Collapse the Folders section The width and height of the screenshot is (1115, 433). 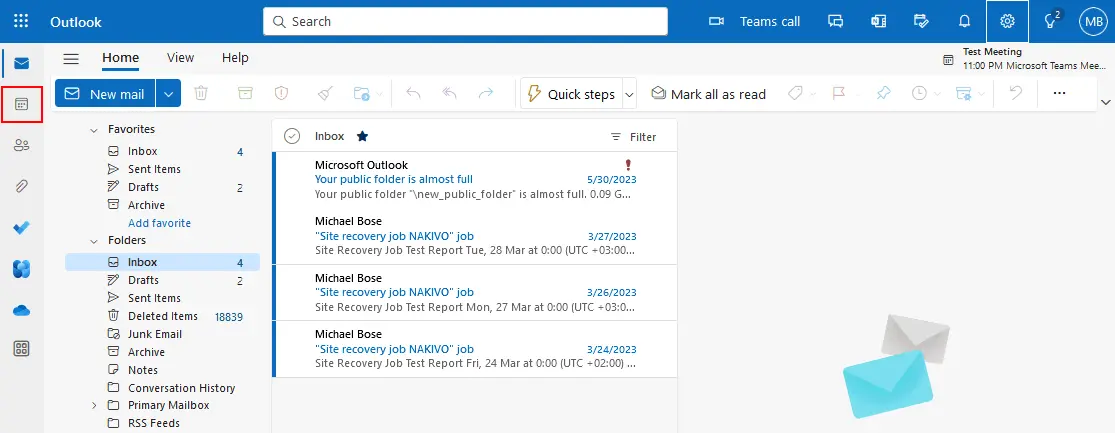(x=94, y=241)
